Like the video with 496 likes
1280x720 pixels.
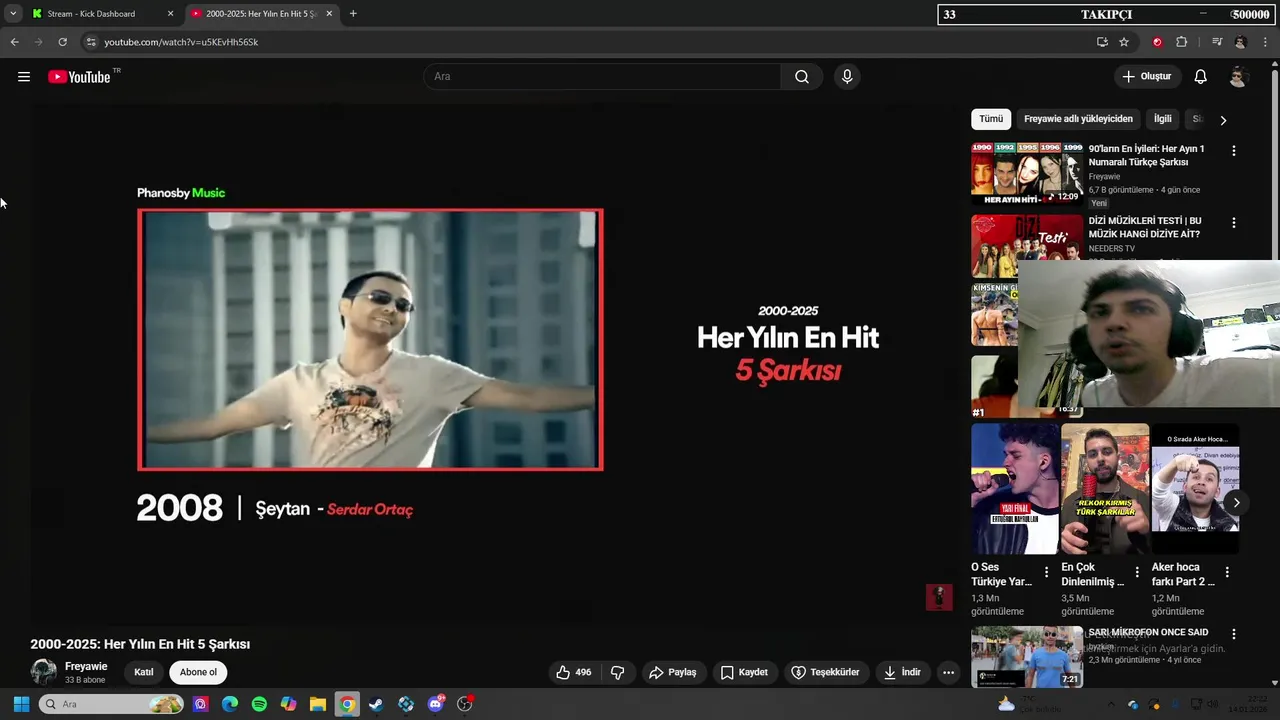pos(574,673)
